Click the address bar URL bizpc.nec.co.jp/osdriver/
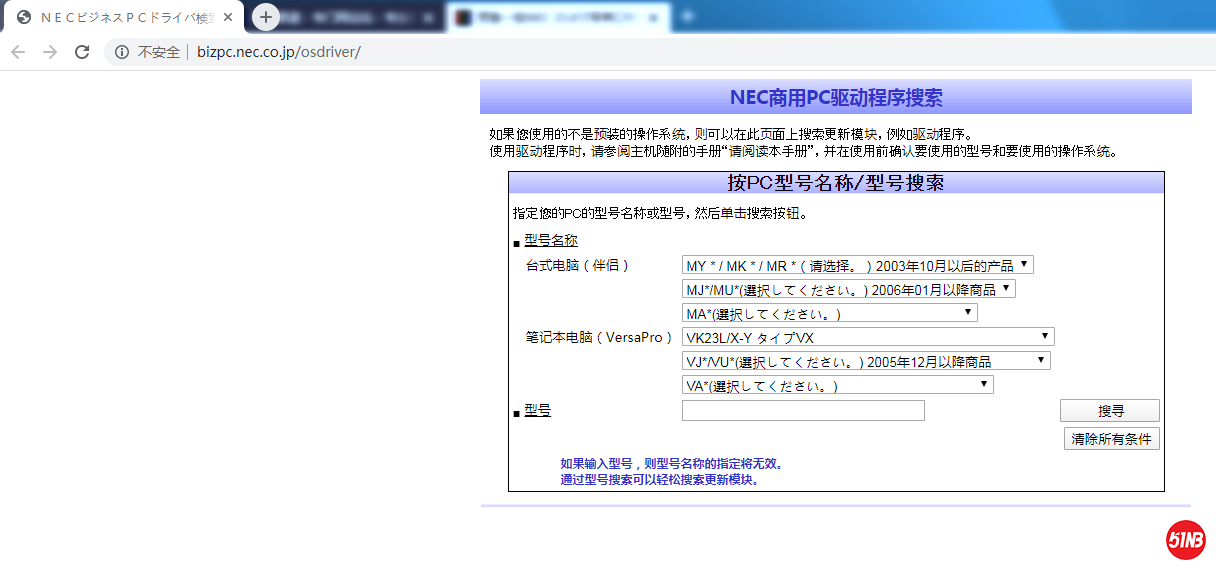Viewport: 1216px width, 570px height. [278, 52]
